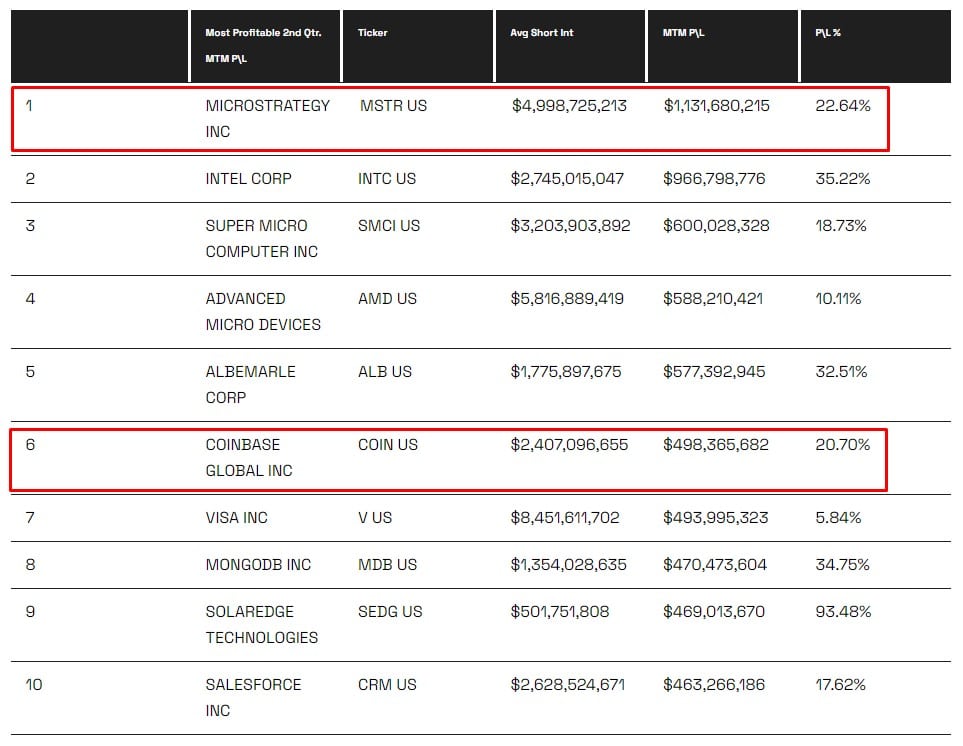
Task: Click the 34.75% cell
Action: click(x=842, y=565)
